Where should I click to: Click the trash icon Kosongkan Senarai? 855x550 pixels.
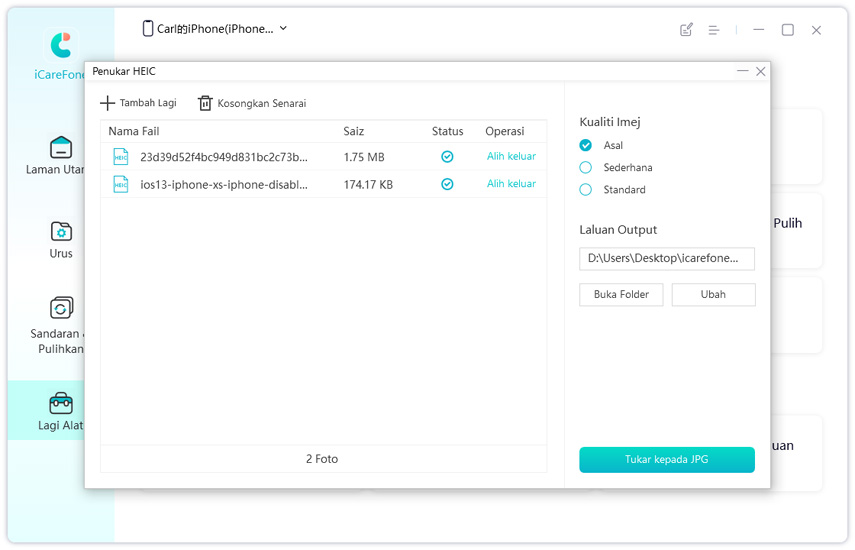pyautogui.click(x=205, y=103)
